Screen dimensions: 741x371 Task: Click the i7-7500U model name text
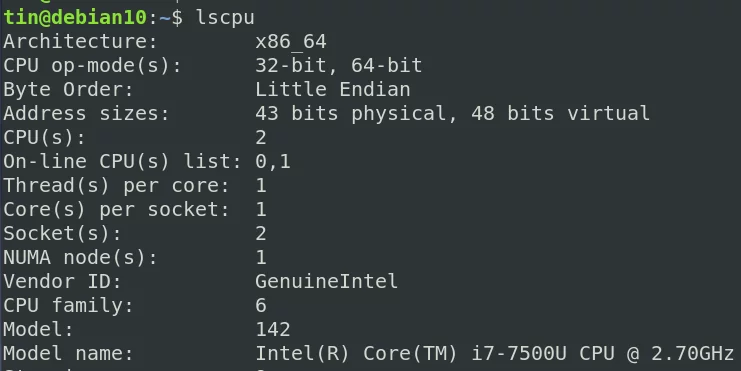[519, 354]
